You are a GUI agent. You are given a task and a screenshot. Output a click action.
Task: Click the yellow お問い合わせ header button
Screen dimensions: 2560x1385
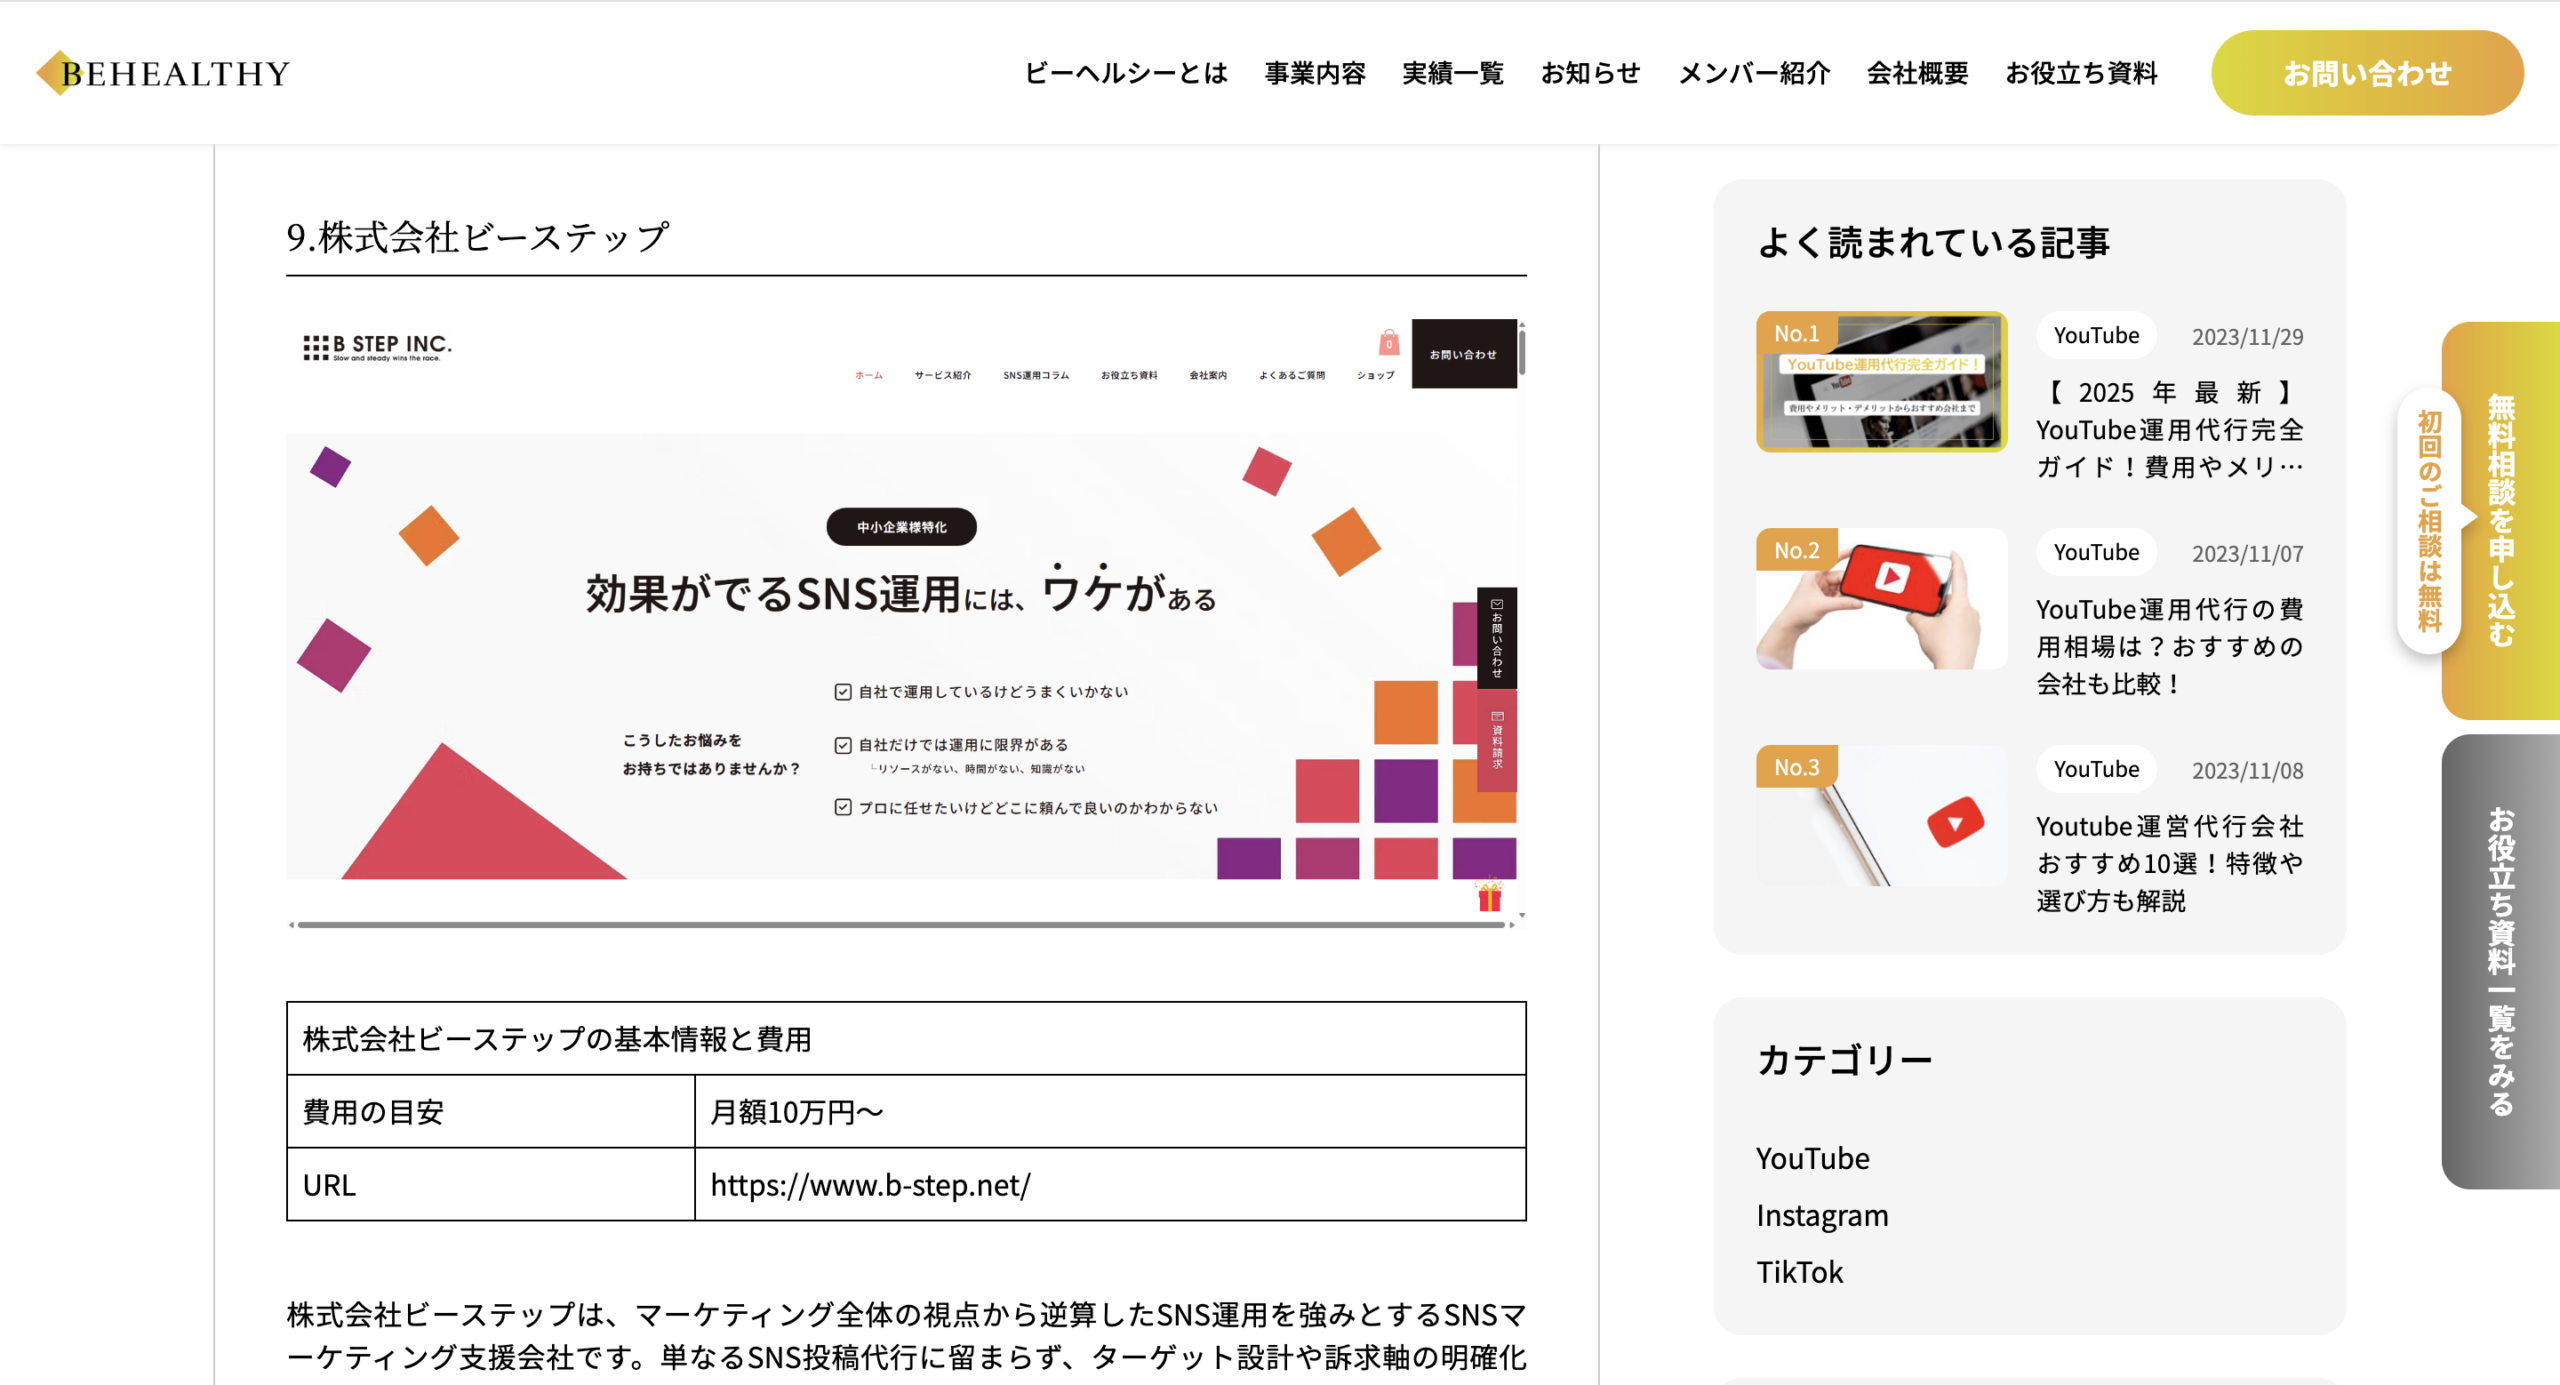tap(2367, 73)
